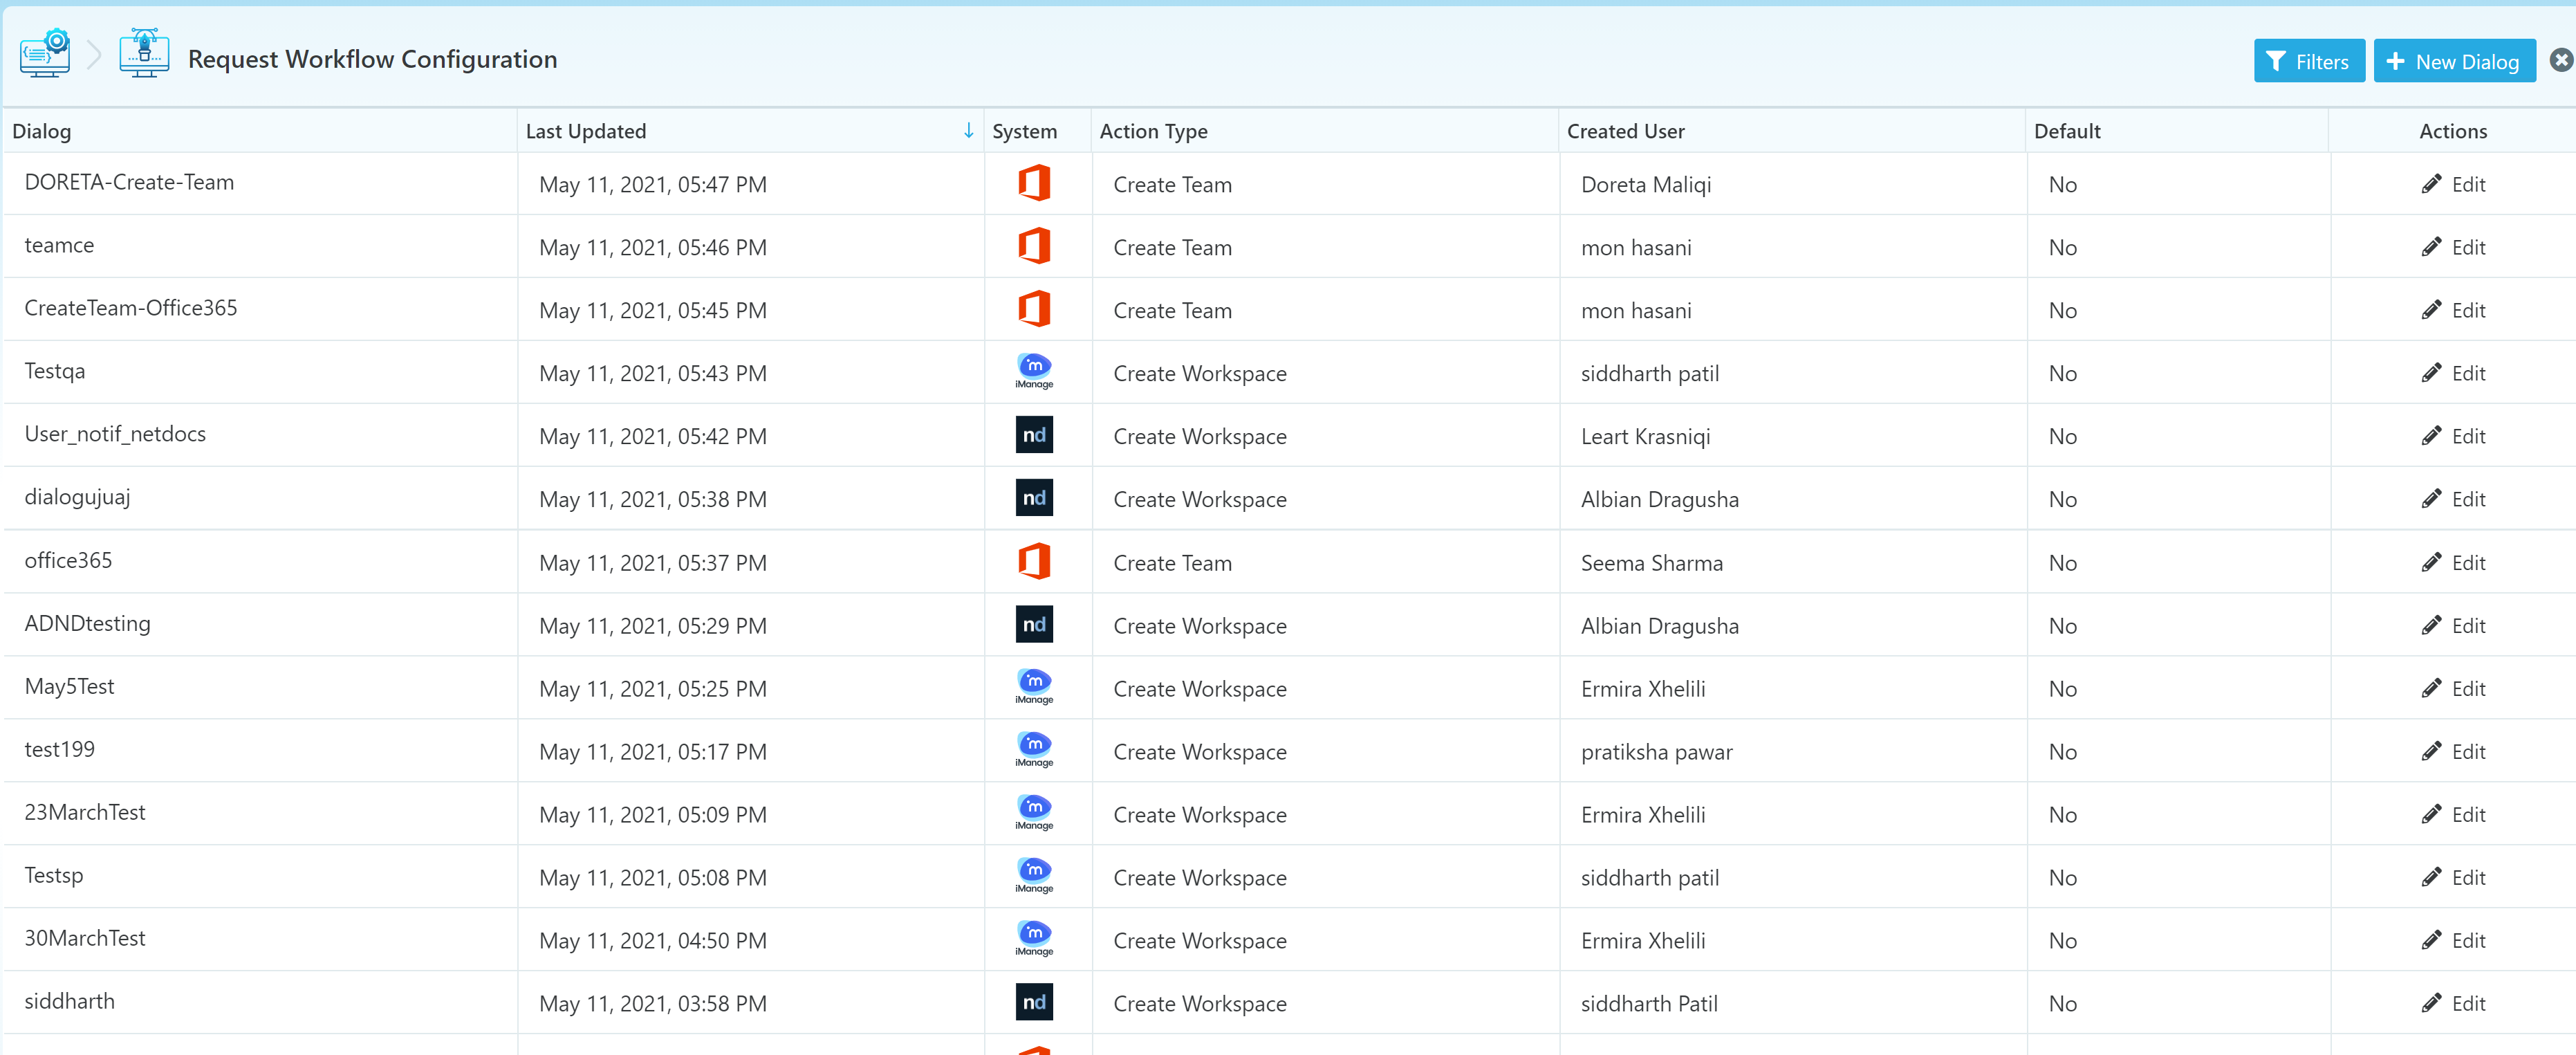Close the configuration panel with X icon
2576x1055 pixels.
2561,60
